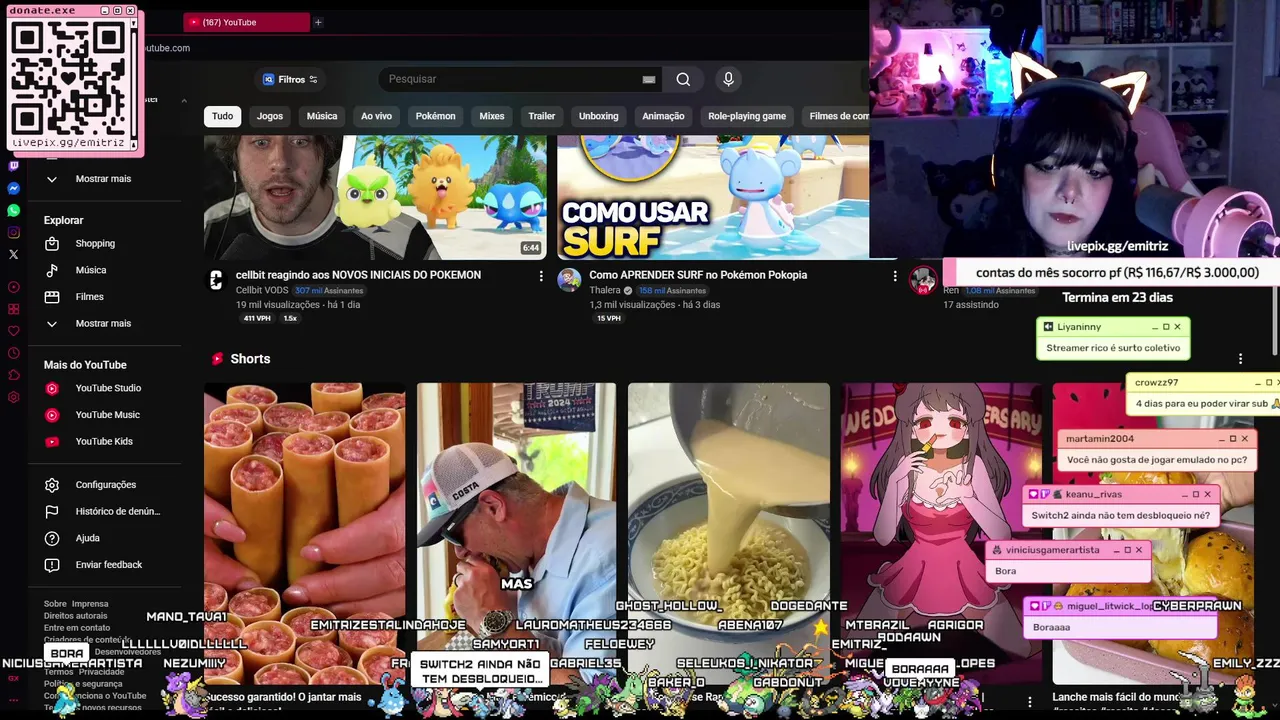Open browser settings gear in sidebar

[x=13, y=397]
